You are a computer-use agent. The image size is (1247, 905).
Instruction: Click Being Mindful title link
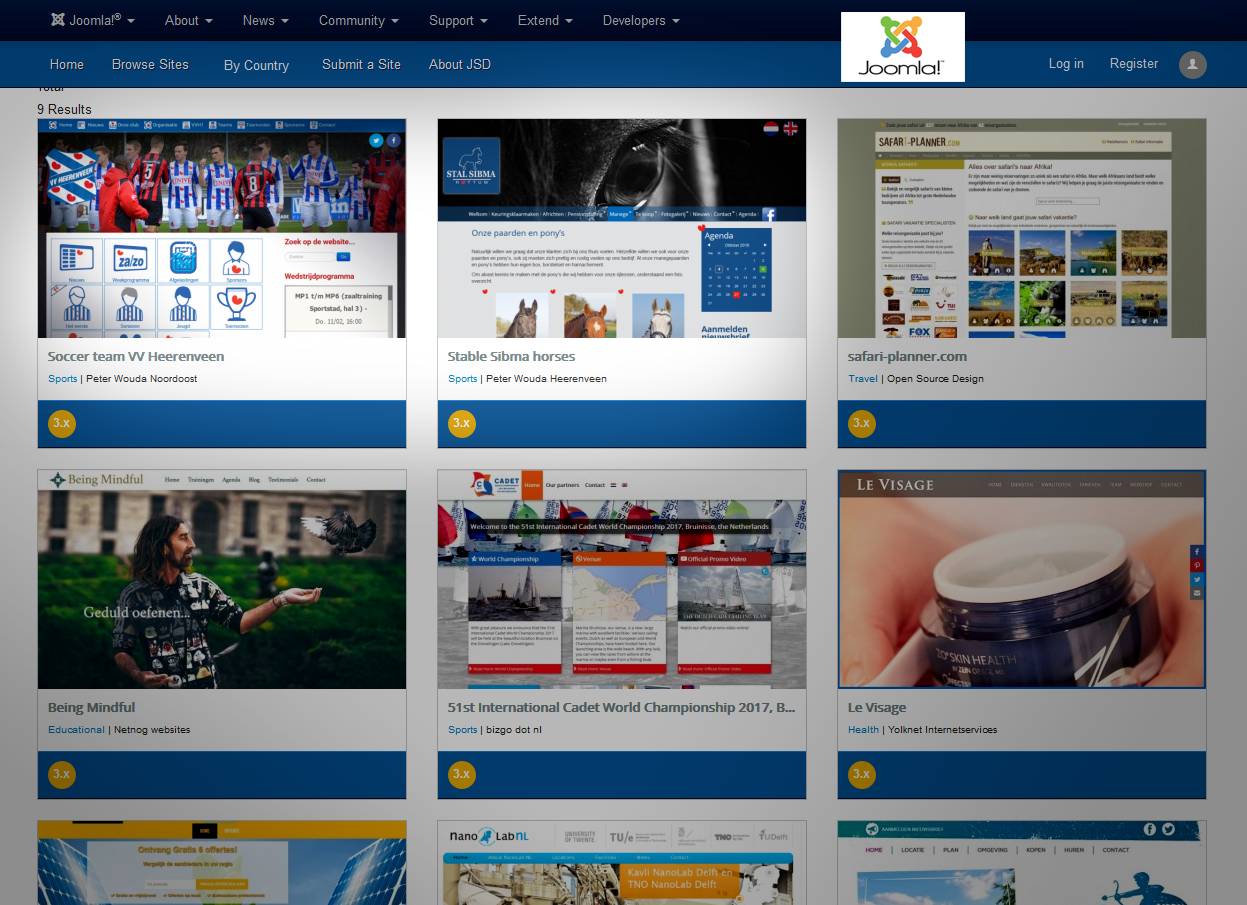tap(91, 707)
